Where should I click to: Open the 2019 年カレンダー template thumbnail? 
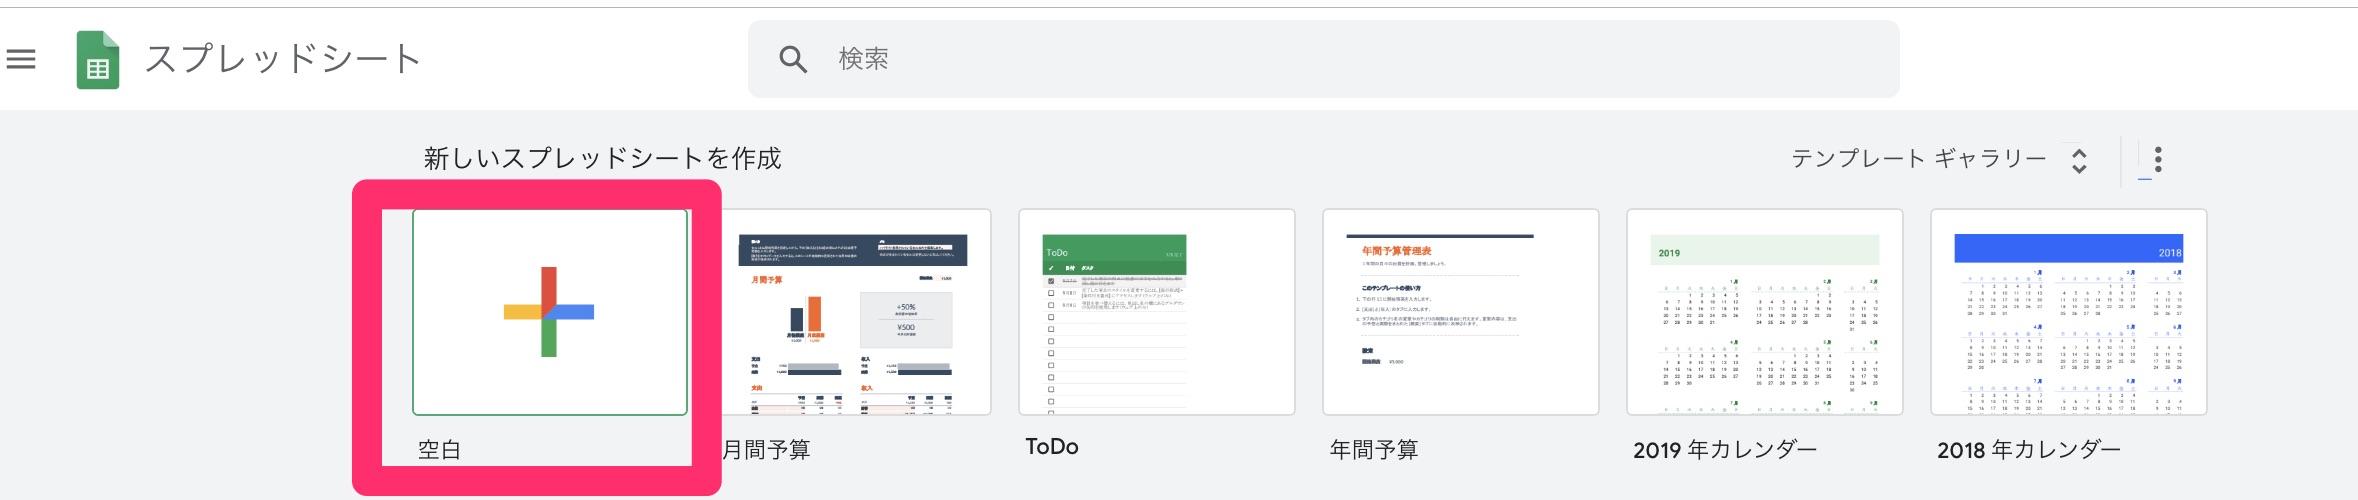tap(1764, 312)
